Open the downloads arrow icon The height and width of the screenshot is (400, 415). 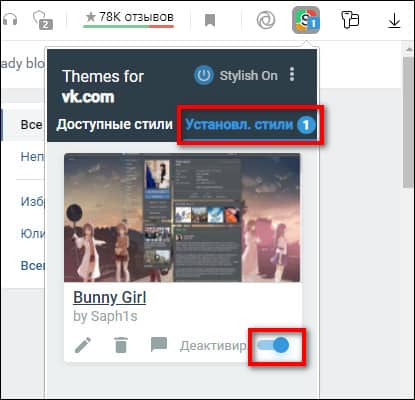click(x=394, y=20)
